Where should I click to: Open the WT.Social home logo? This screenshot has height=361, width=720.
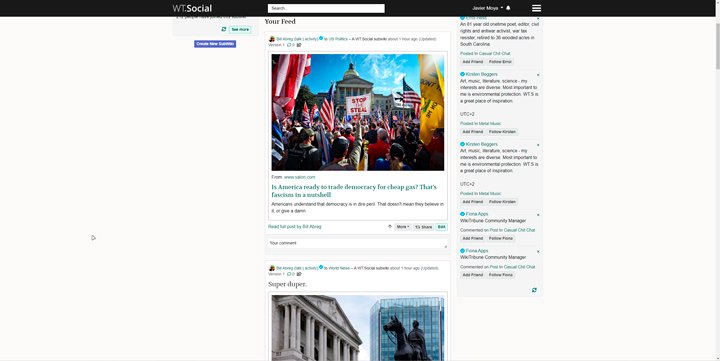(192, 8)
